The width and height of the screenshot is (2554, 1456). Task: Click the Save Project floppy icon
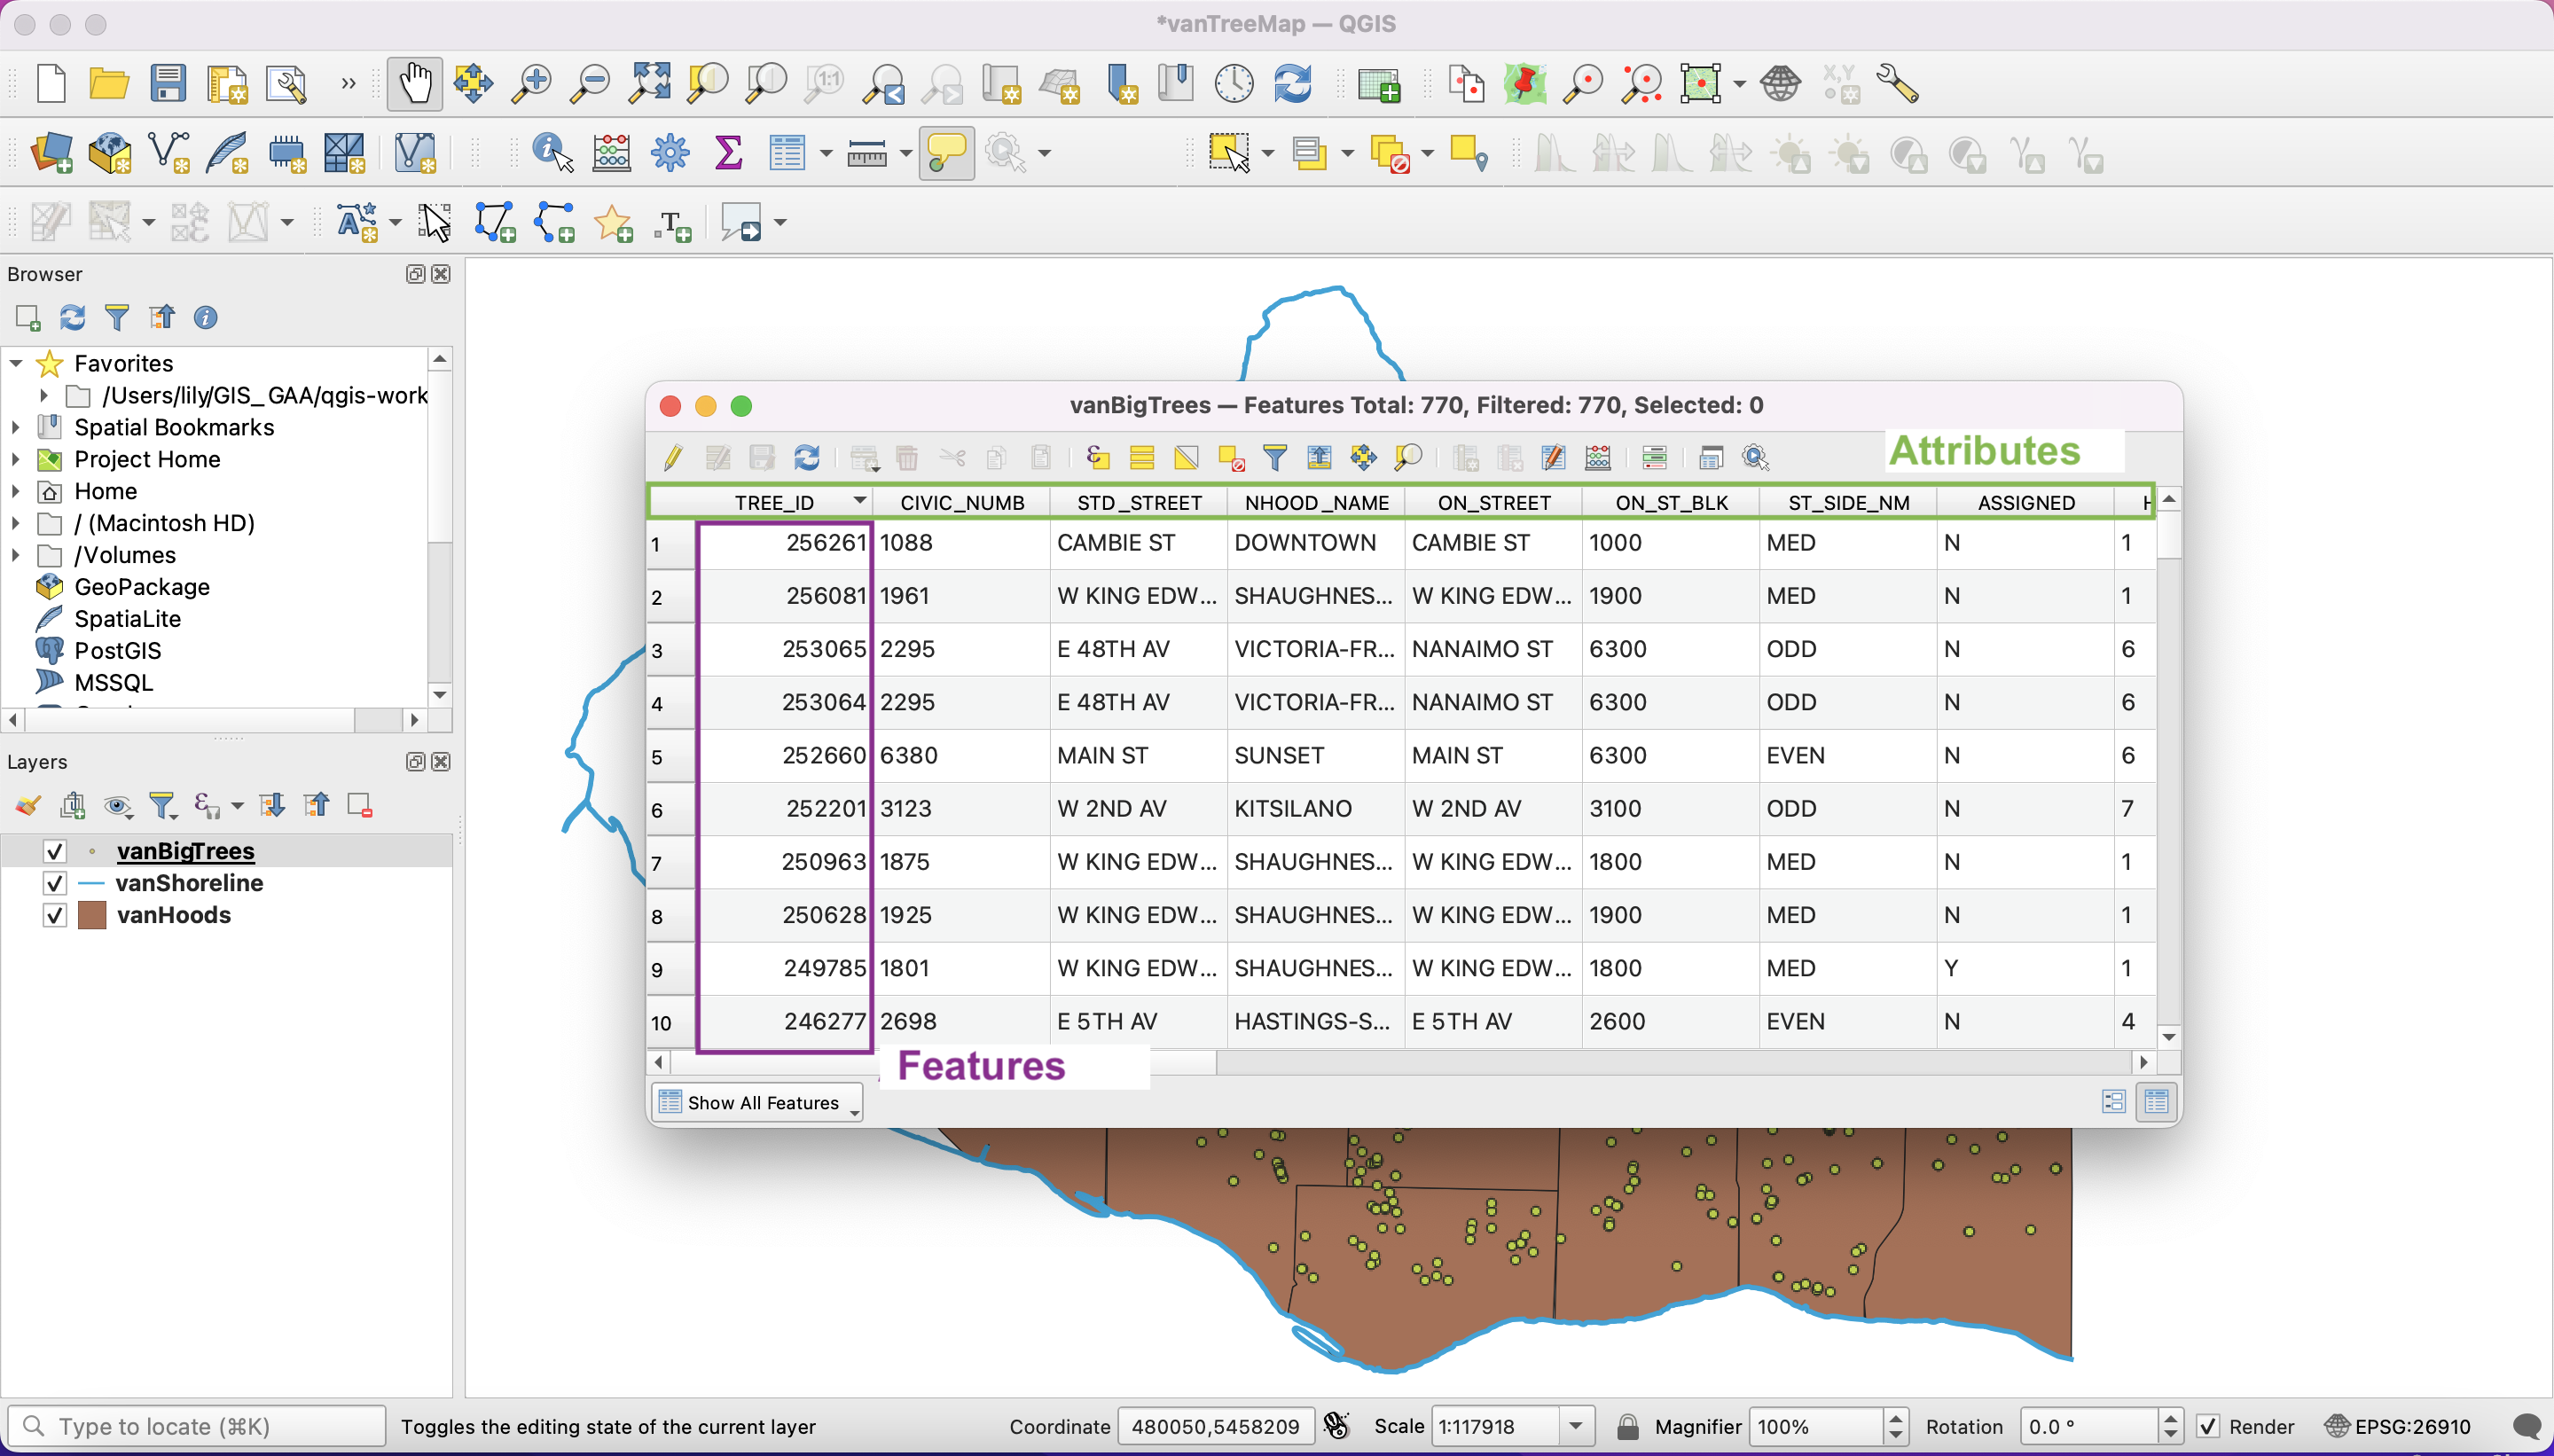pyautogui.click(x=168, y=84)
